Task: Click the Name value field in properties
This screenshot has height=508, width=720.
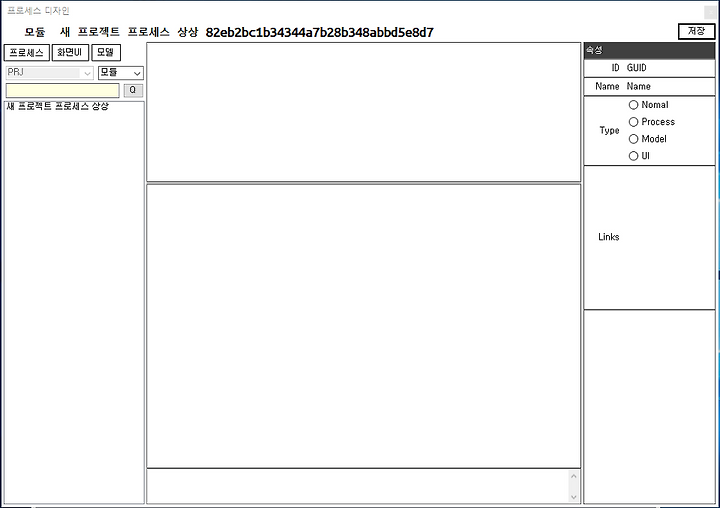Action: 638,86
